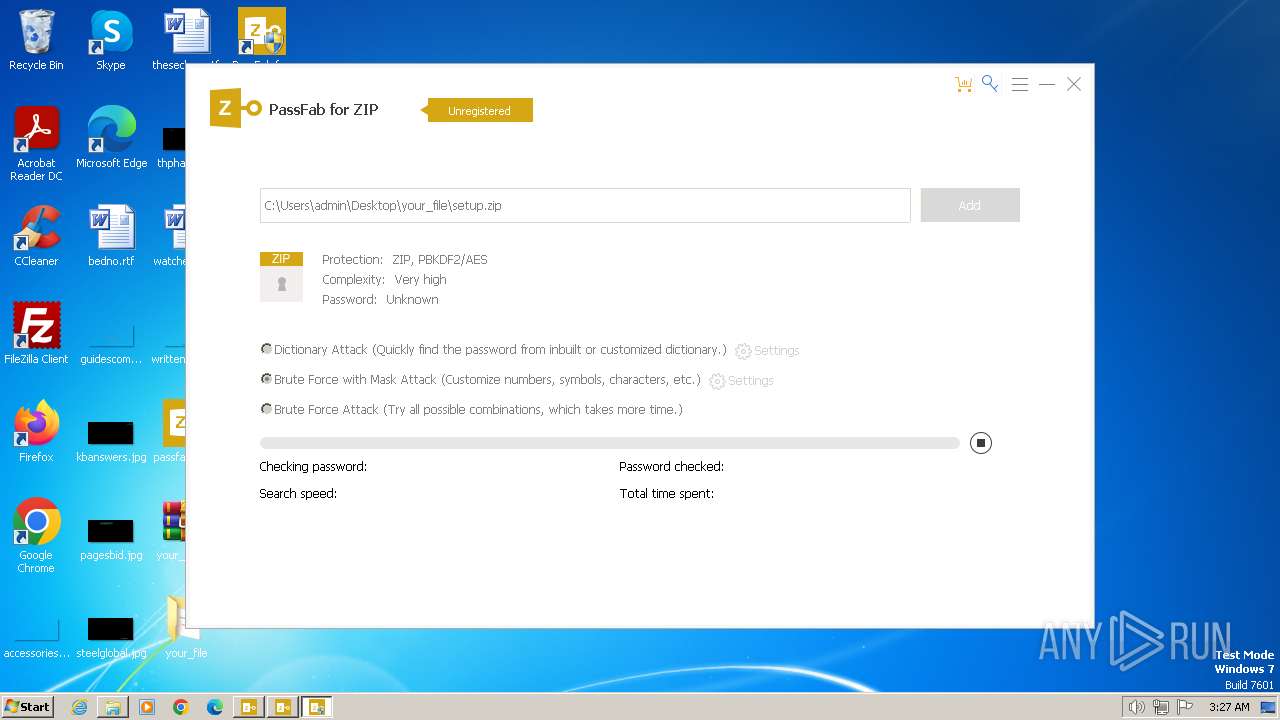
Task: Click the Start button
Action: 27,706
